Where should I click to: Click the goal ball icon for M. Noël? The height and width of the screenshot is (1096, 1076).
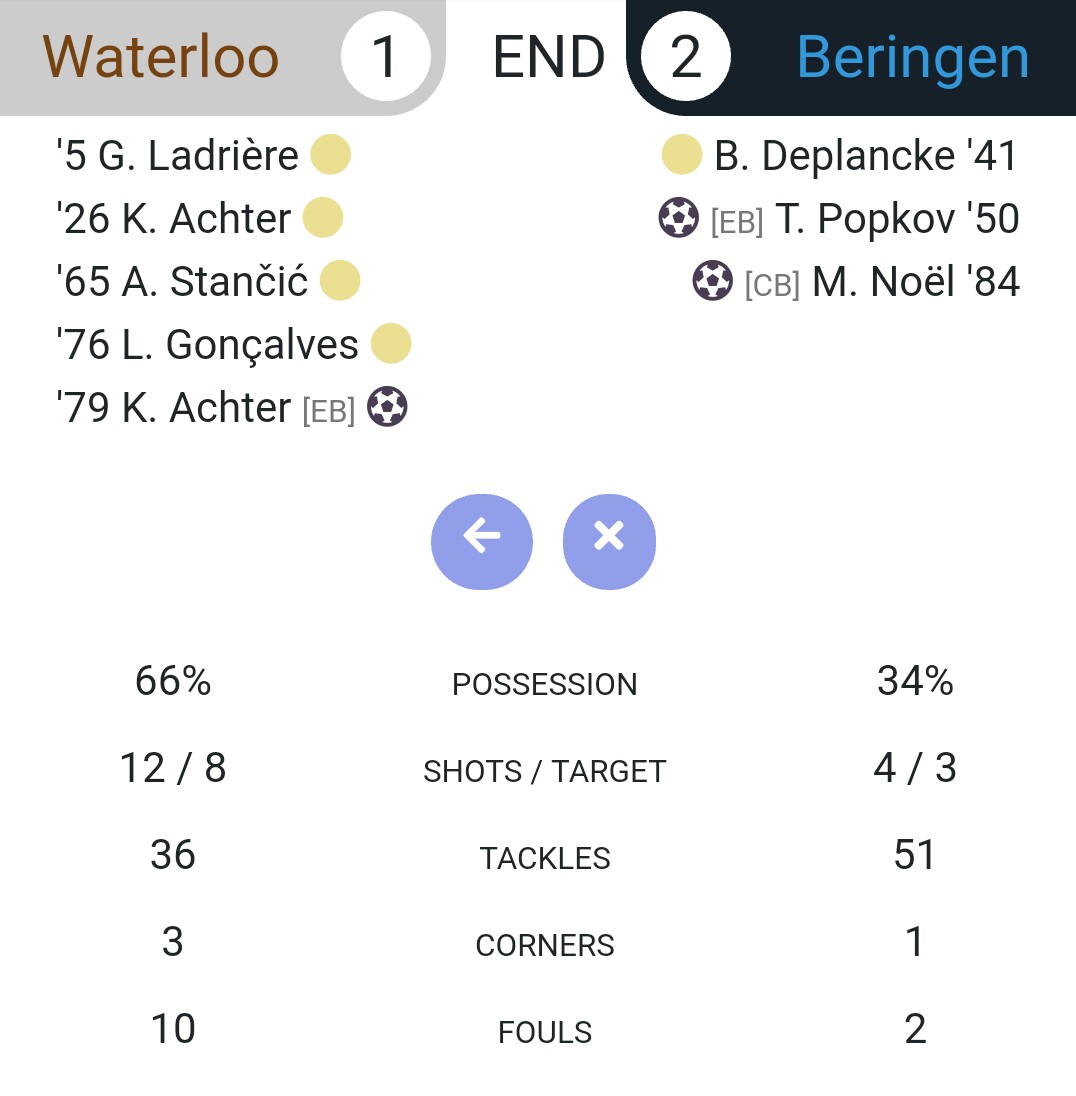712,280
